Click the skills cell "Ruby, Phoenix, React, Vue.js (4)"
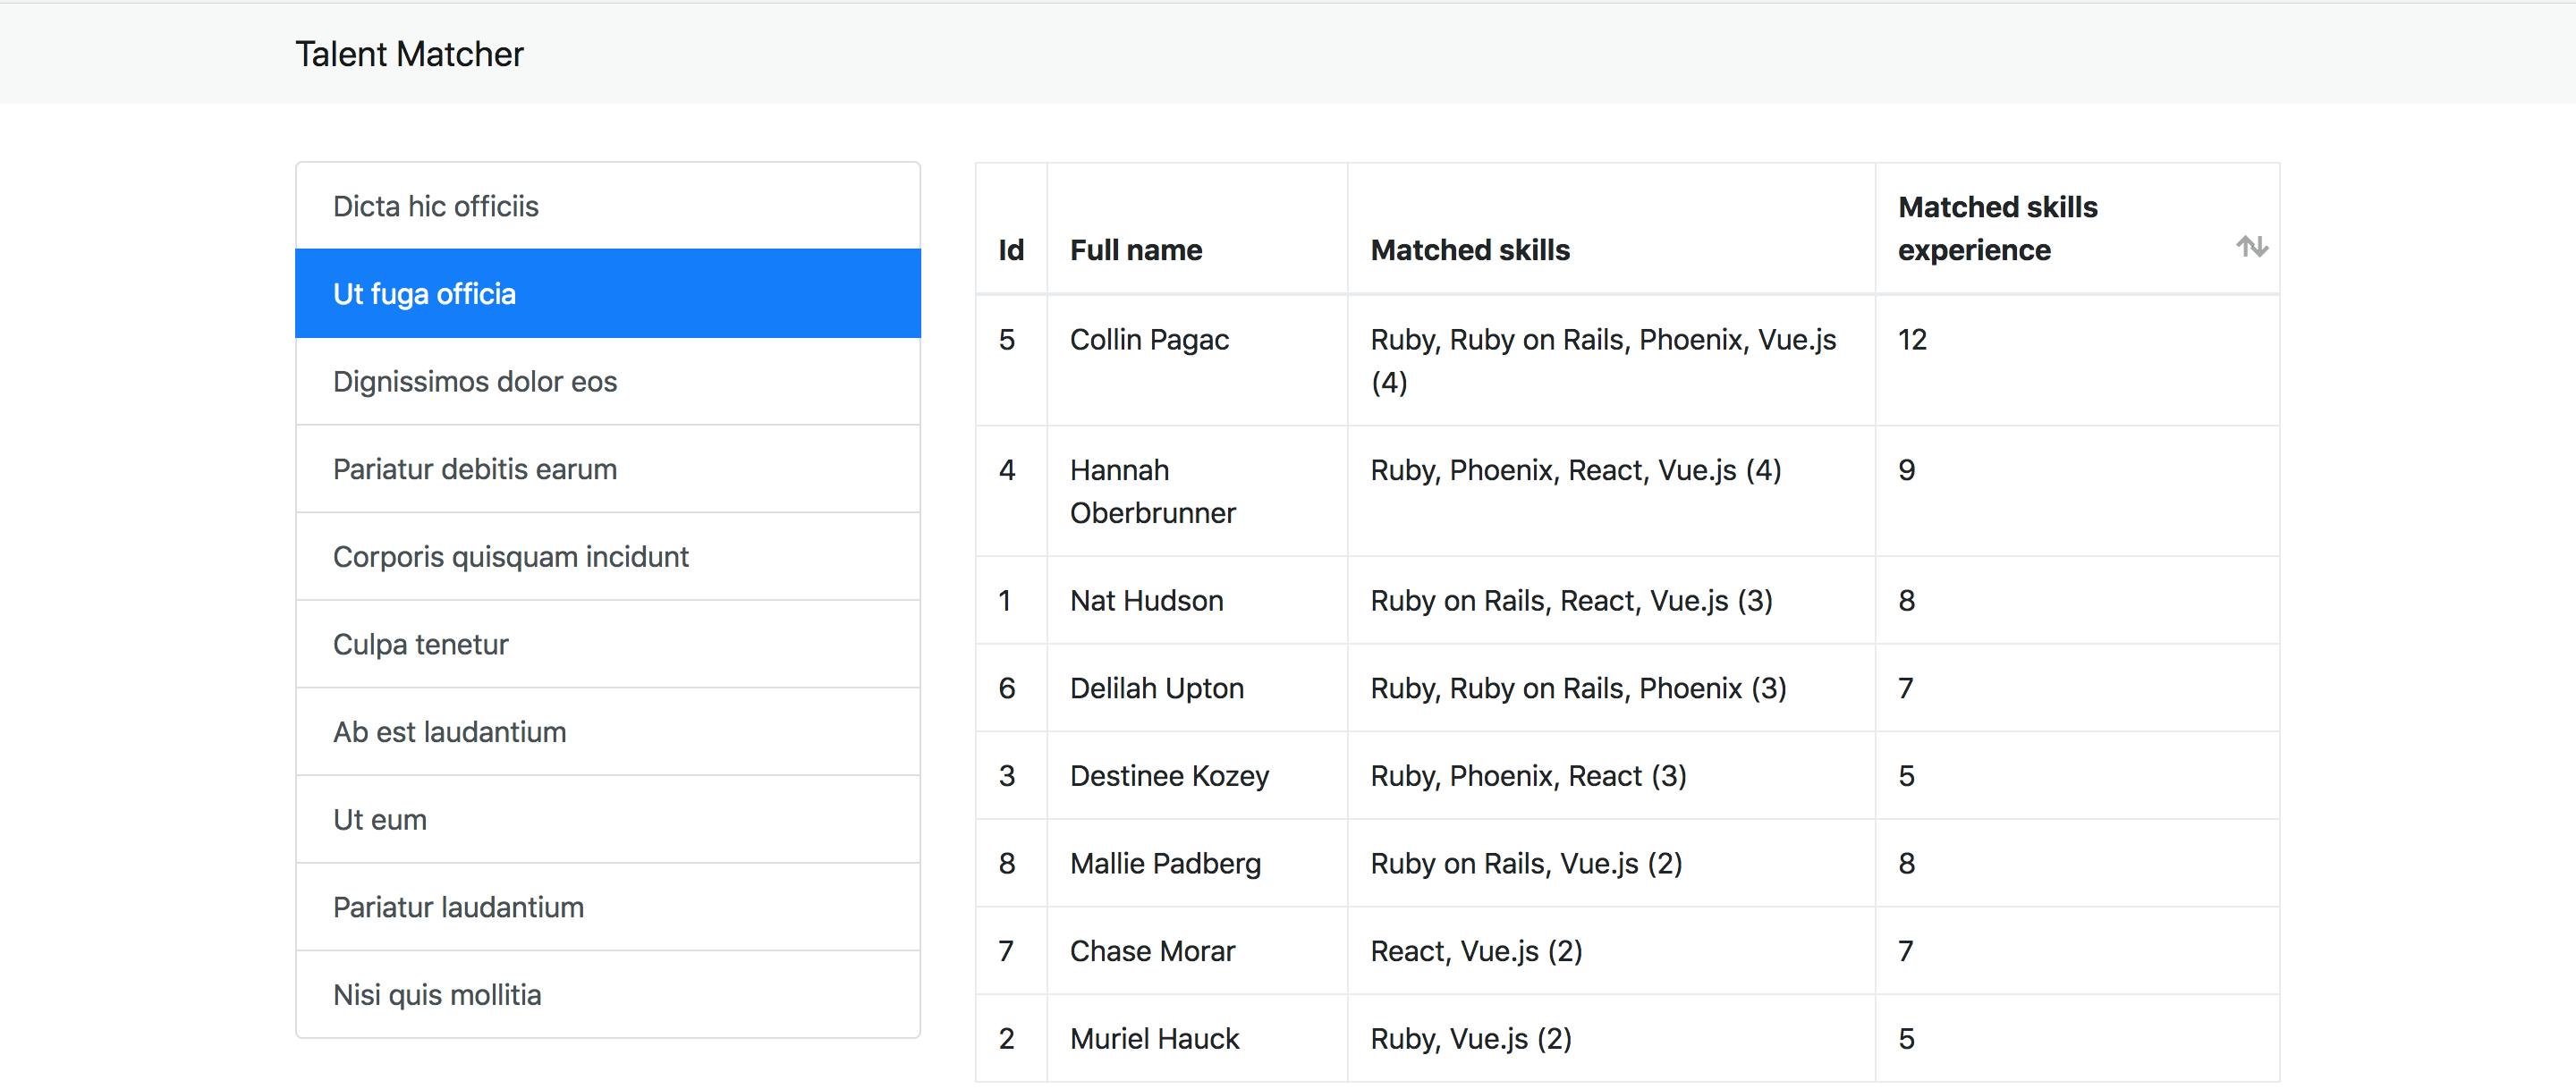The height and width of the screenshot is (1089, 2576). tap(1611, 491)
